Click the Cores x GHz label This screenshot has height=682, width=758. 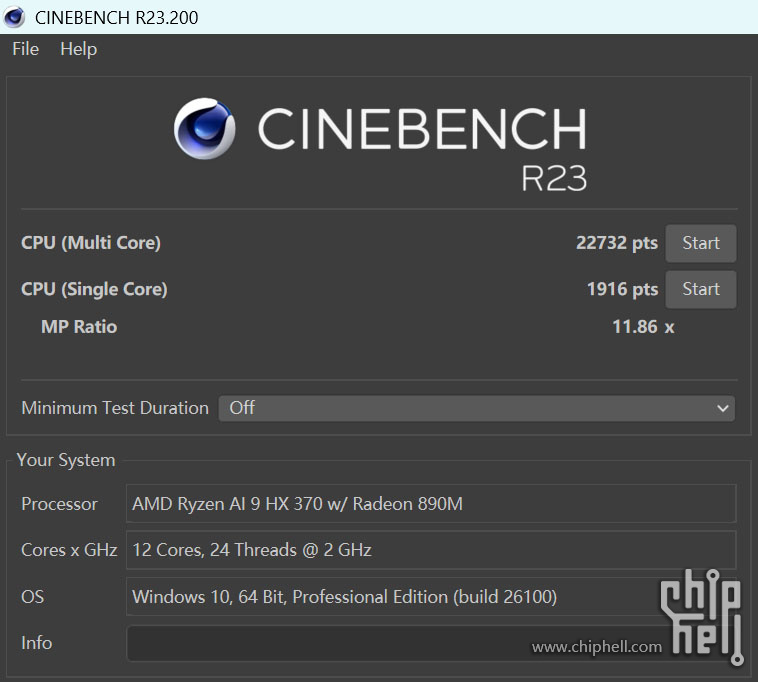(x=69, y=550)
